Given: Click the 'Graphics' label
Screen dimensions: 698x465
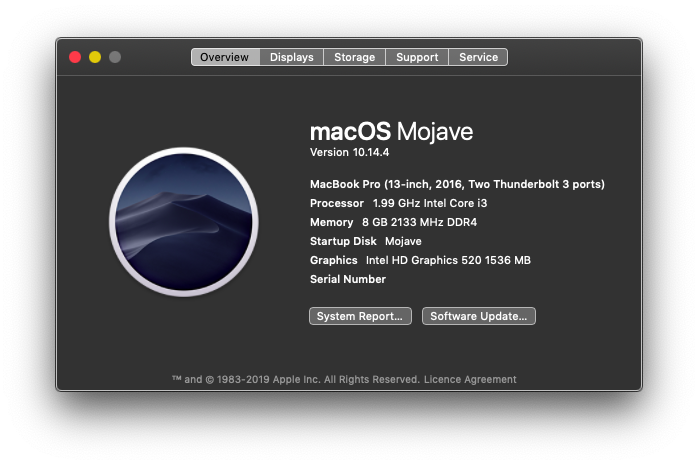Looking at the screenshot, I should click(x=334, y=260).
